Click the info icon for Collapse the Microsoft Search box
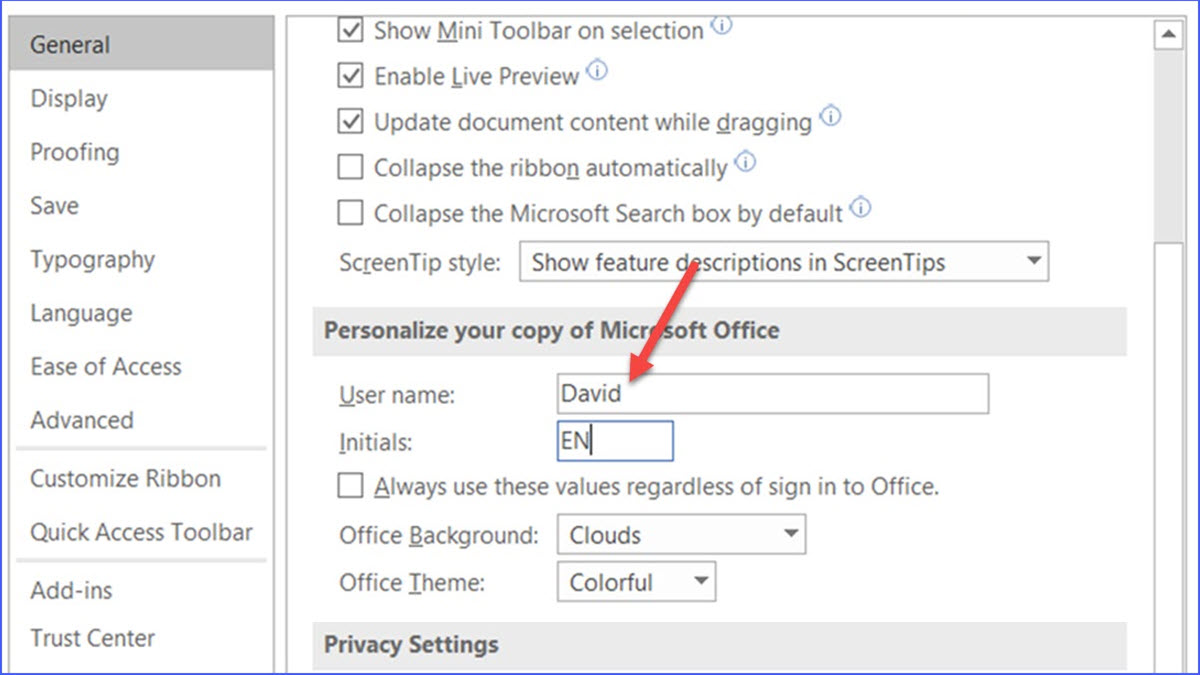This screenshot has height=675, width=1200. (x=859, y=207)
